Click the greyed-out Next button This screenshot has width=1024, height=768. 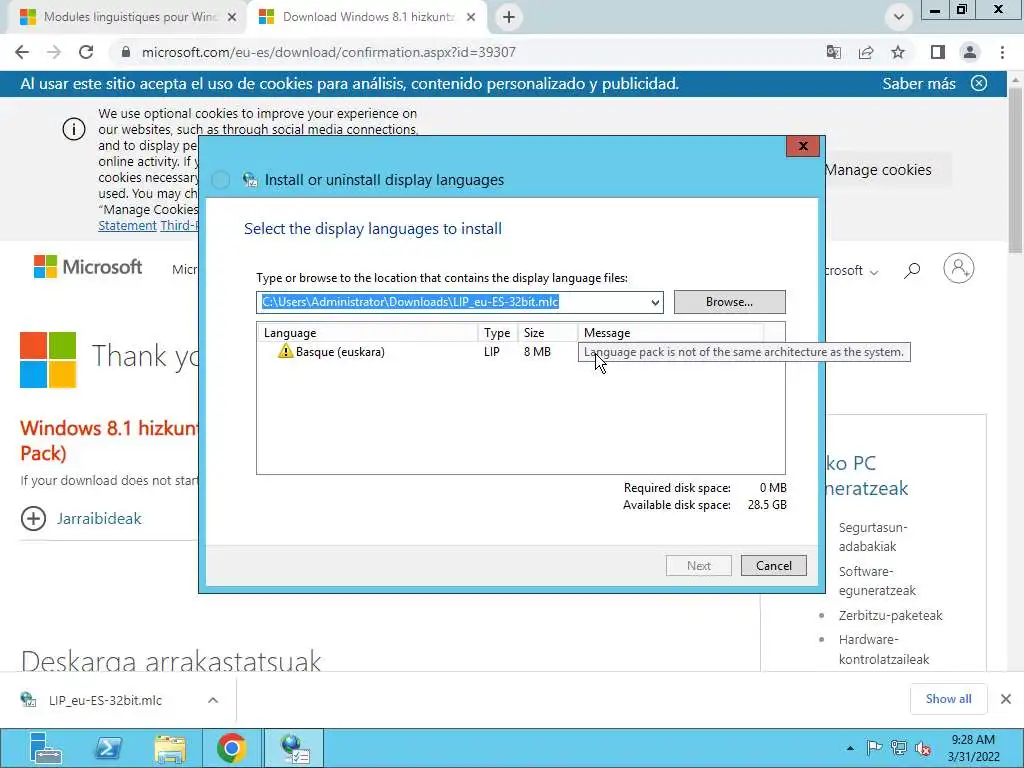pos(698,566)
